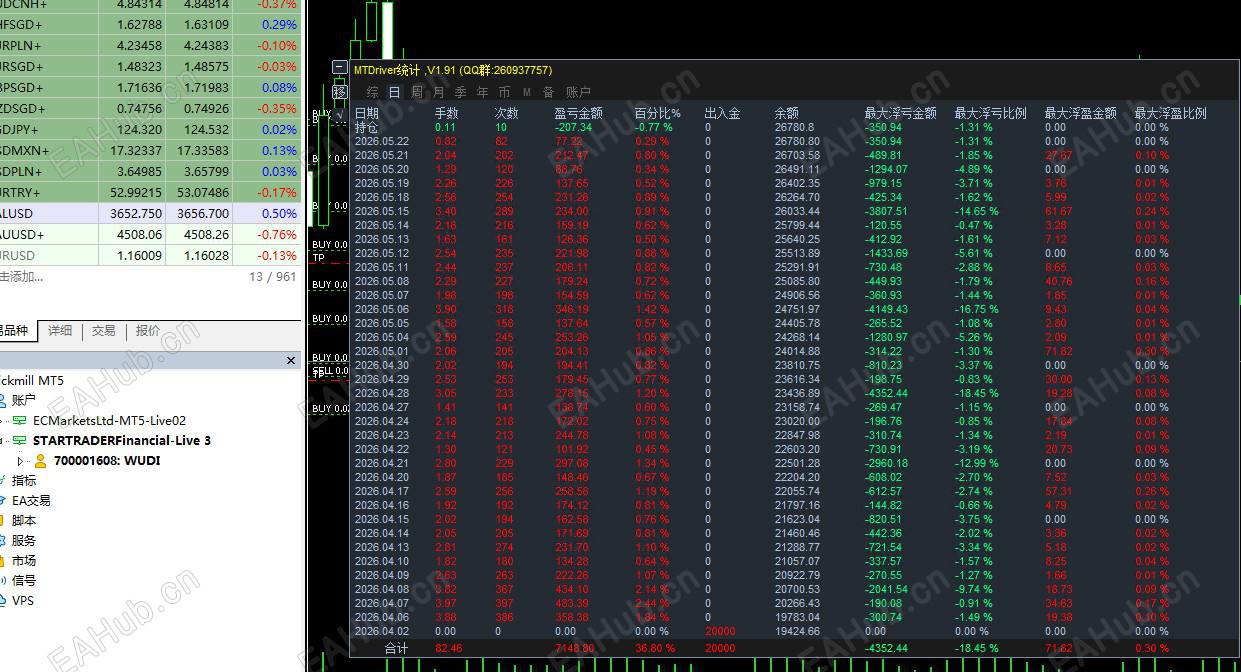Select the 脚本 scripts node
The height and width of the screenshot is (672, 1241).
(24, 521)
